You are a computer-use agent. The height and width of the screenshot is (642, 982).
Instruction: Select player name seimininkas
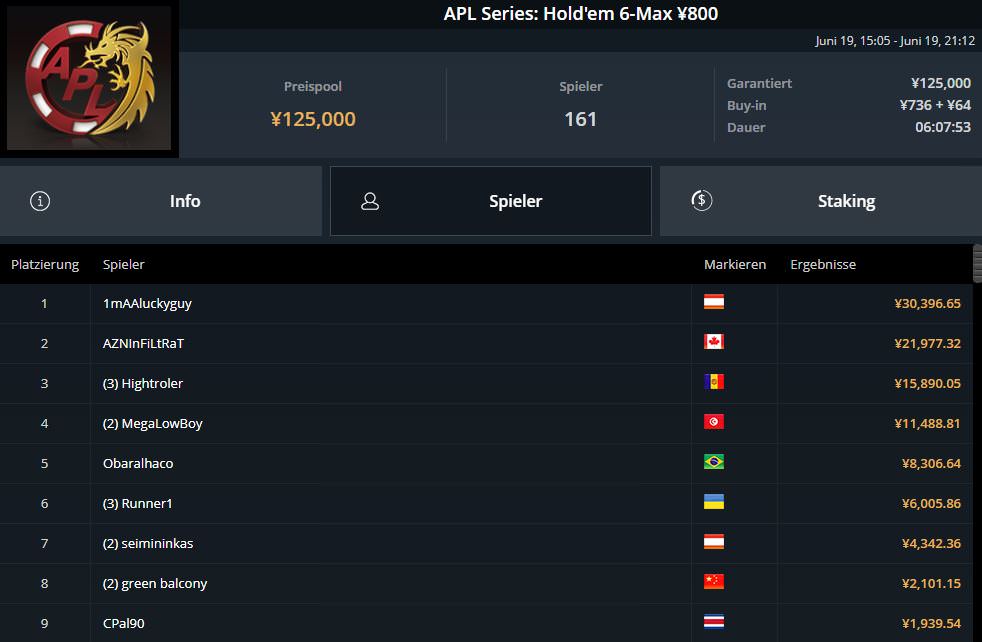tap(157, 543)
